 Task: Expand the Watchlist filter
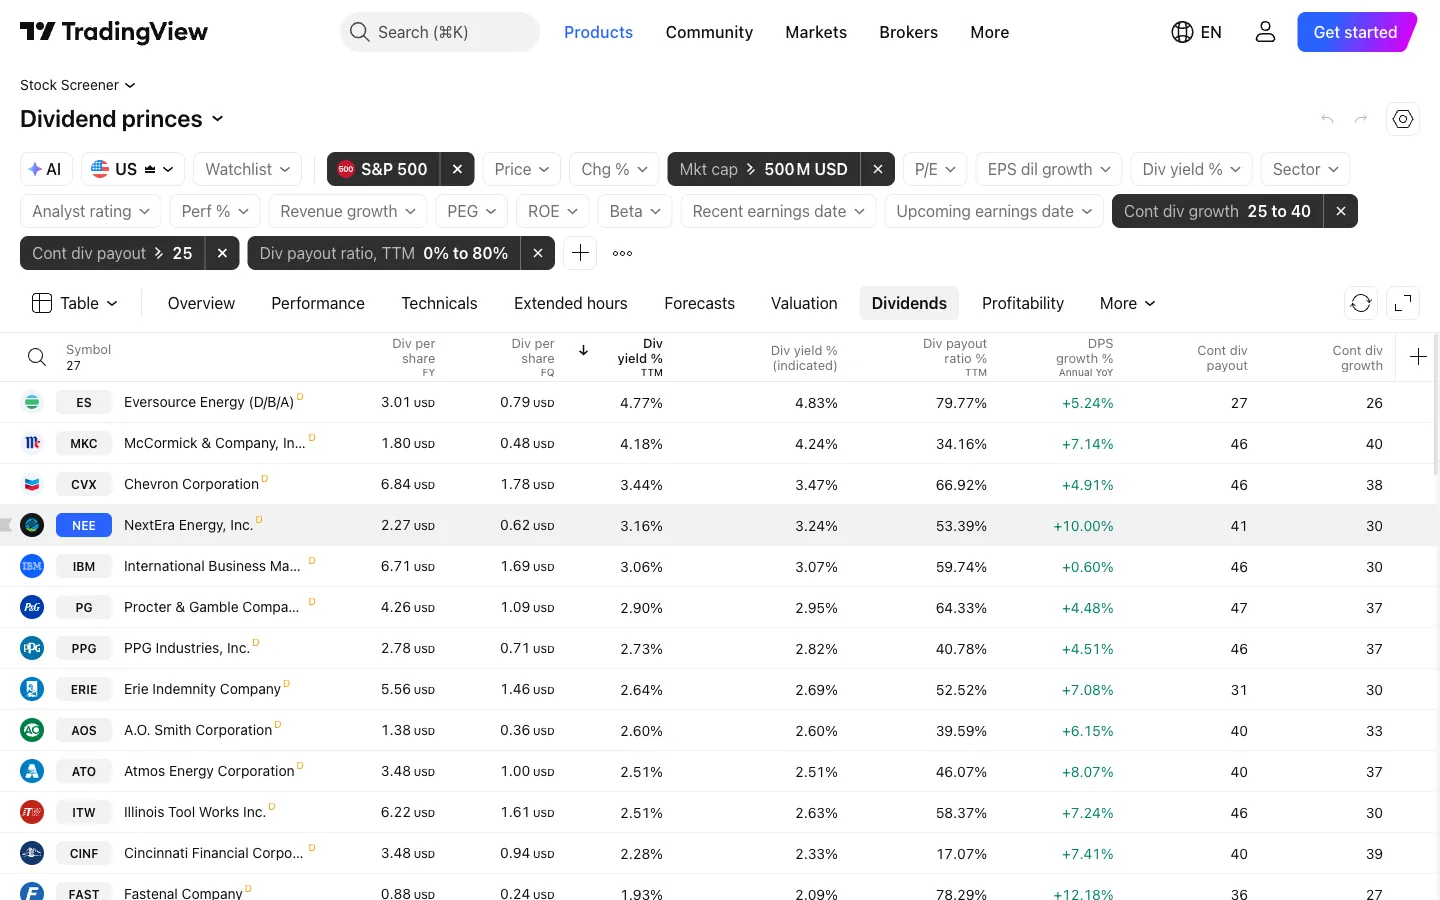(248, 169)
